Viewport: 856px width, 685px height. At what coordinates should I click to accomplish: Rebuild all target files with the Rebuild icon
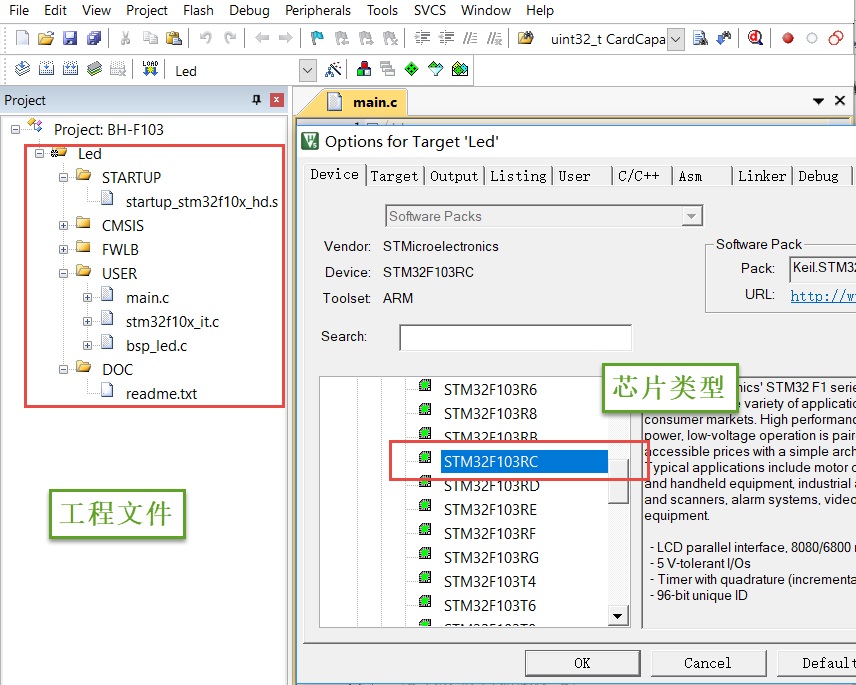coord(70,69)
